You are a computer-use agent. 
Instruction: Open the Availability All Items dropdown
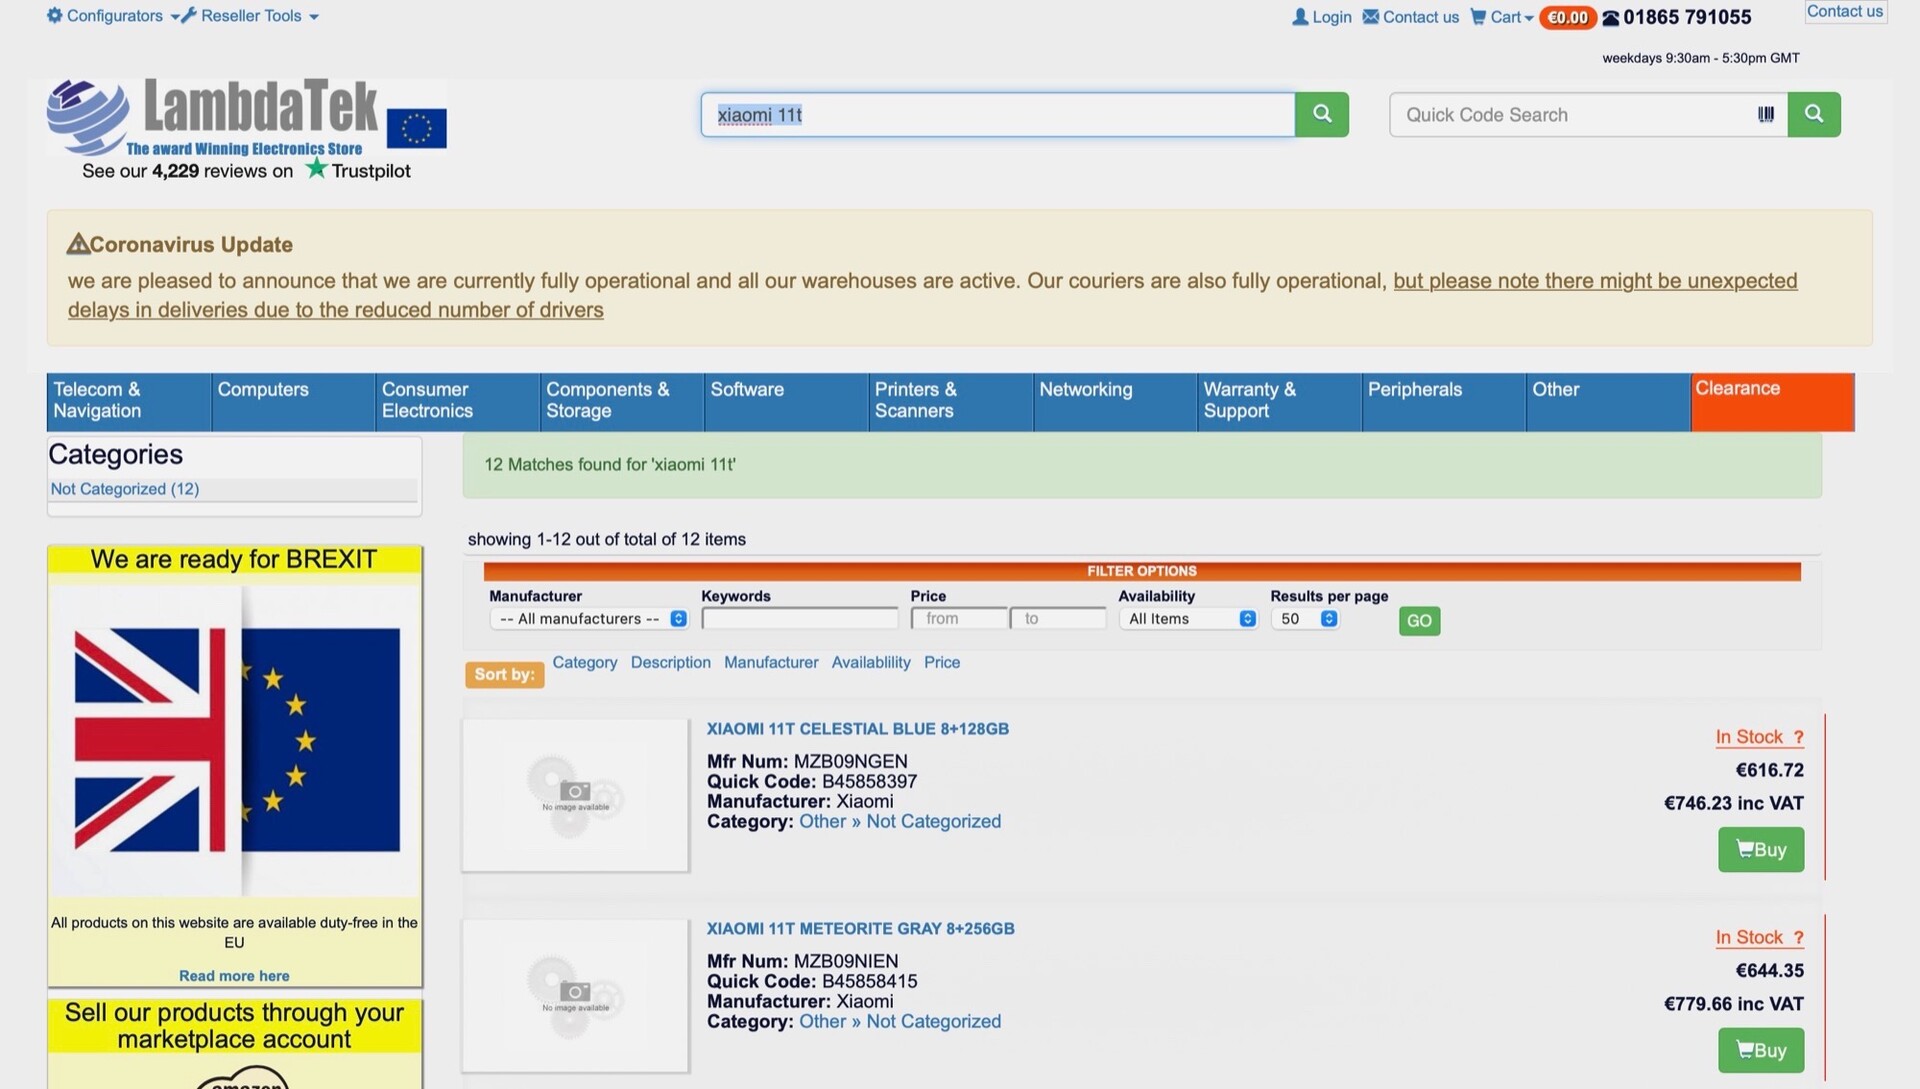pyautogui.click(x=1187, y=619)
